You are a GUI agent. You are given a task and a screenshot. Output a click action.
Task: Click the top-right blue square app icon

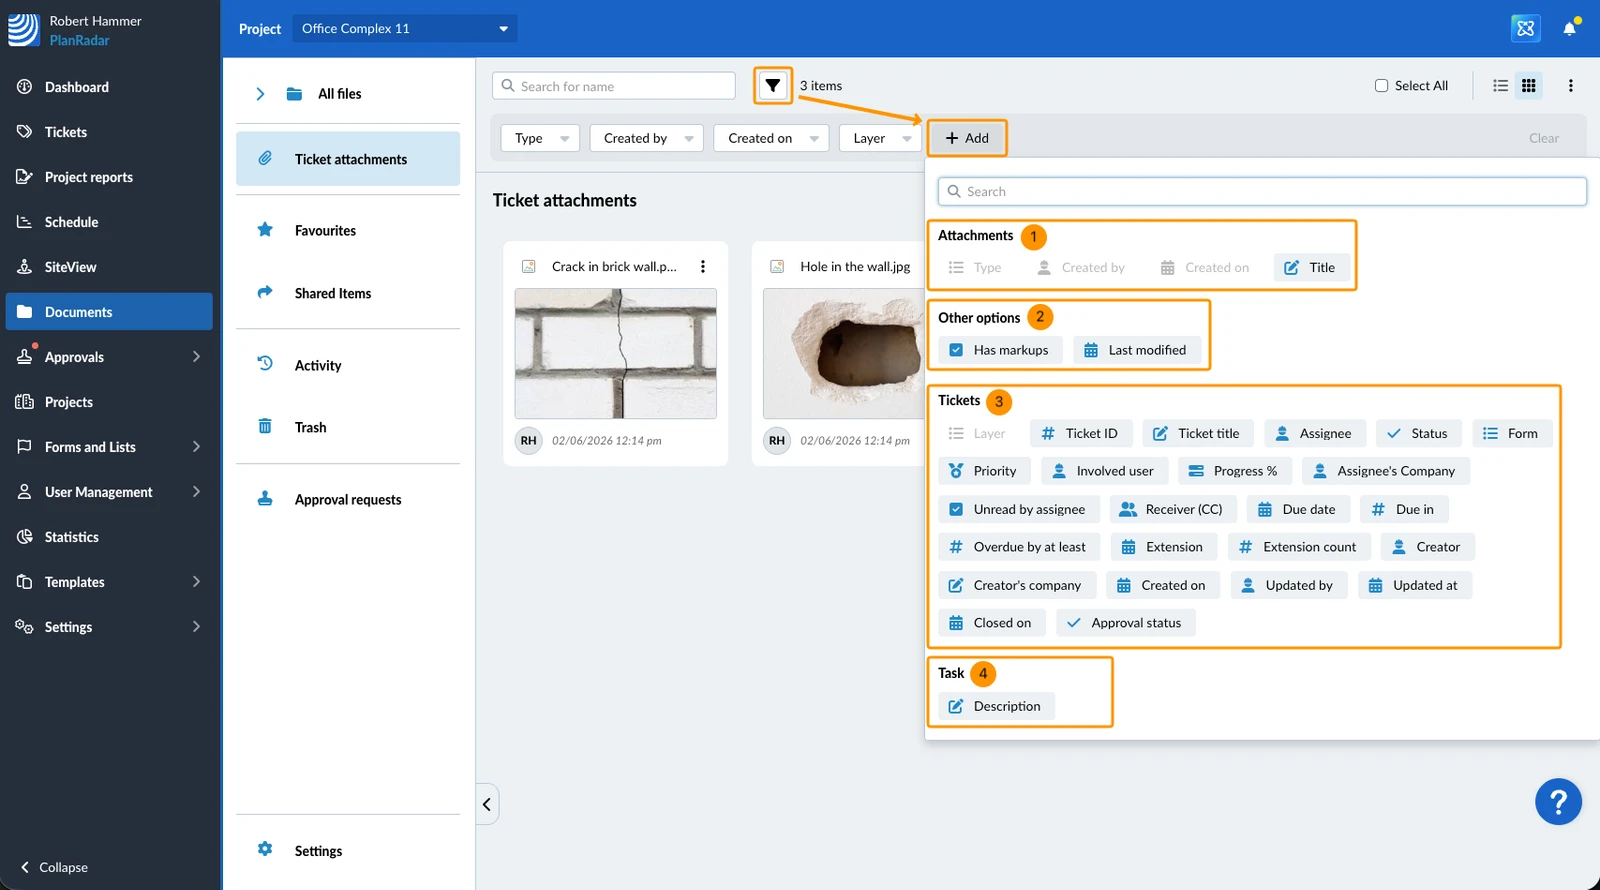1525,28
